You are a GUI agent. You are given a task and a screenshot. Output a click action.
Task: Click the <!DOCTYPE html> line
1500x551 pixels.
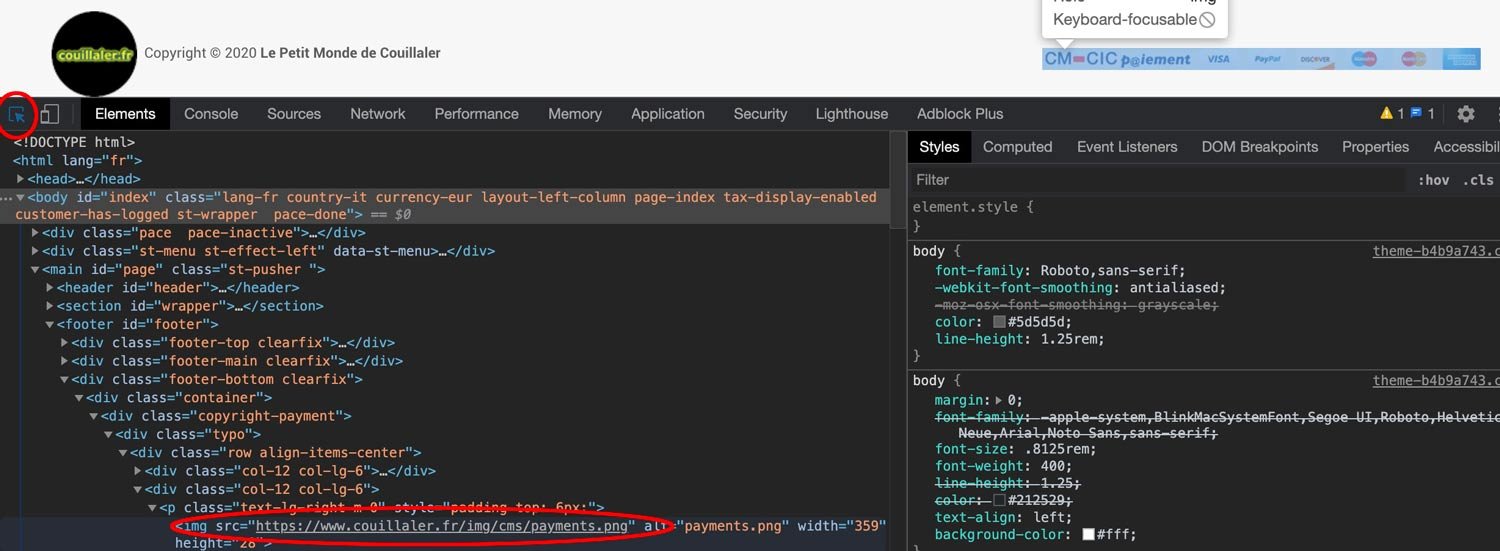click(73, 142)
